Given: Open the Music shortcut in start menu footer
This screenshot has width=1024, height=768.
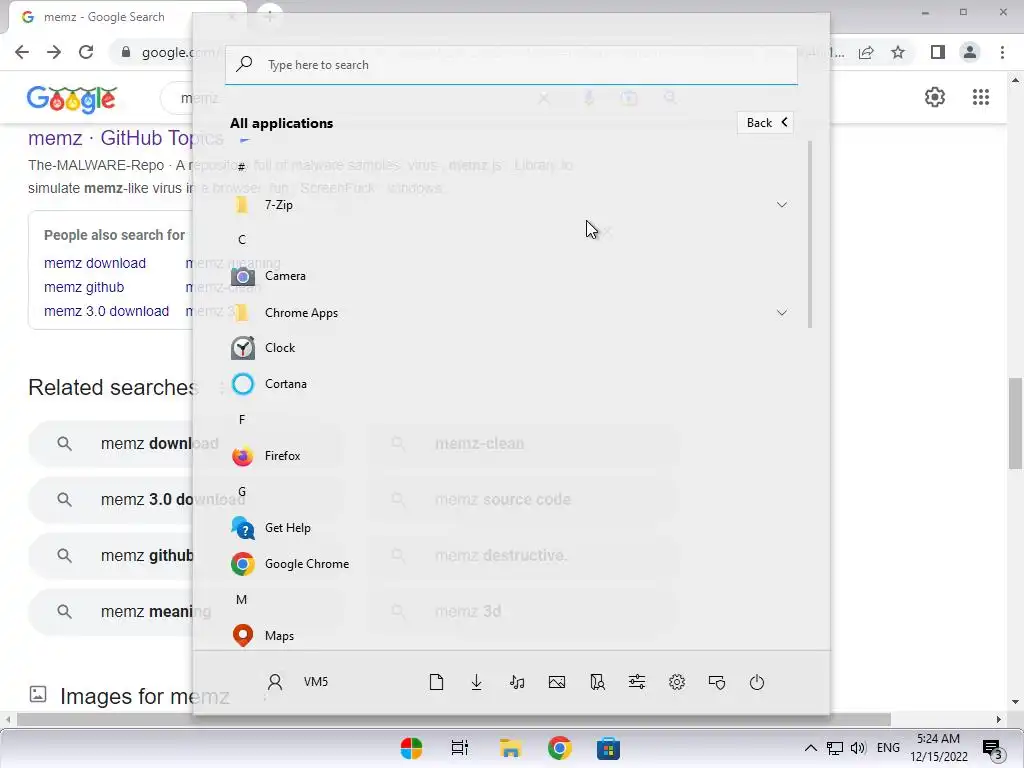Looking at the screenshot, I should [x=517, y=682].
